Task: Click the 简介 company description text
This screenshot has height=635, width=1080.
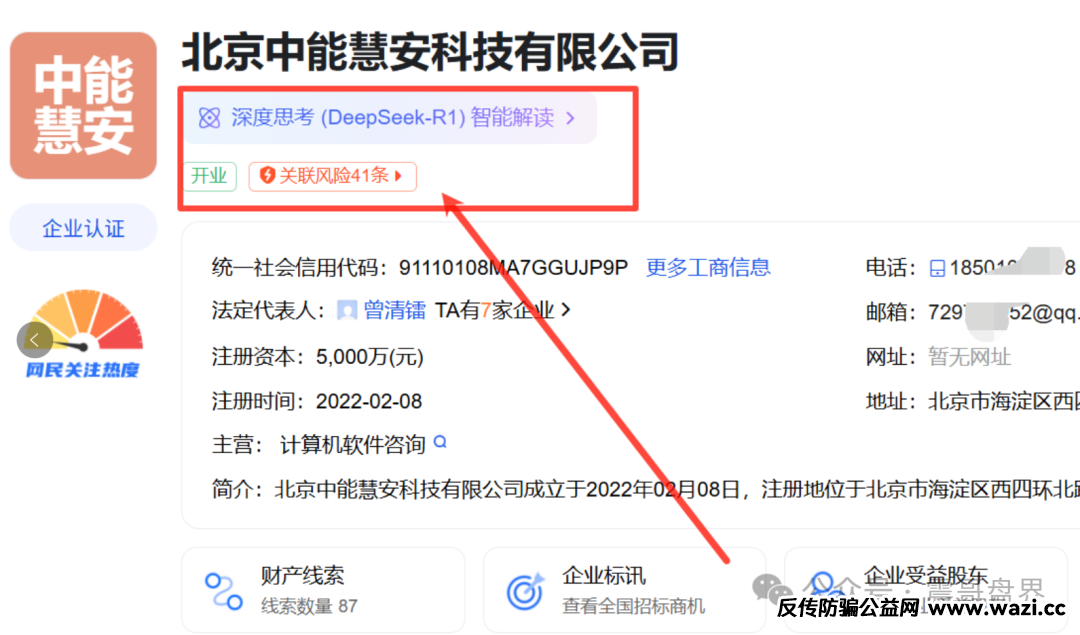Action: (x=645, y=490)
